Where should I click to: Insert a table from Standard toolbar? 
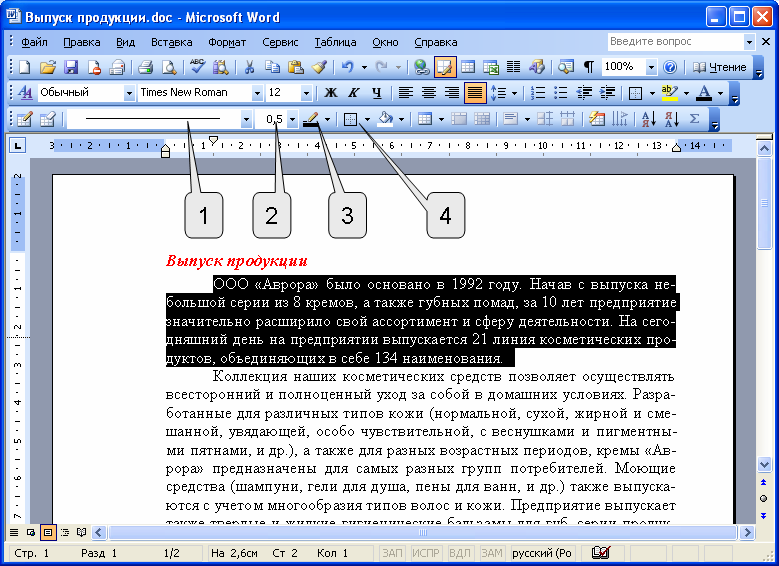[468, 67]
